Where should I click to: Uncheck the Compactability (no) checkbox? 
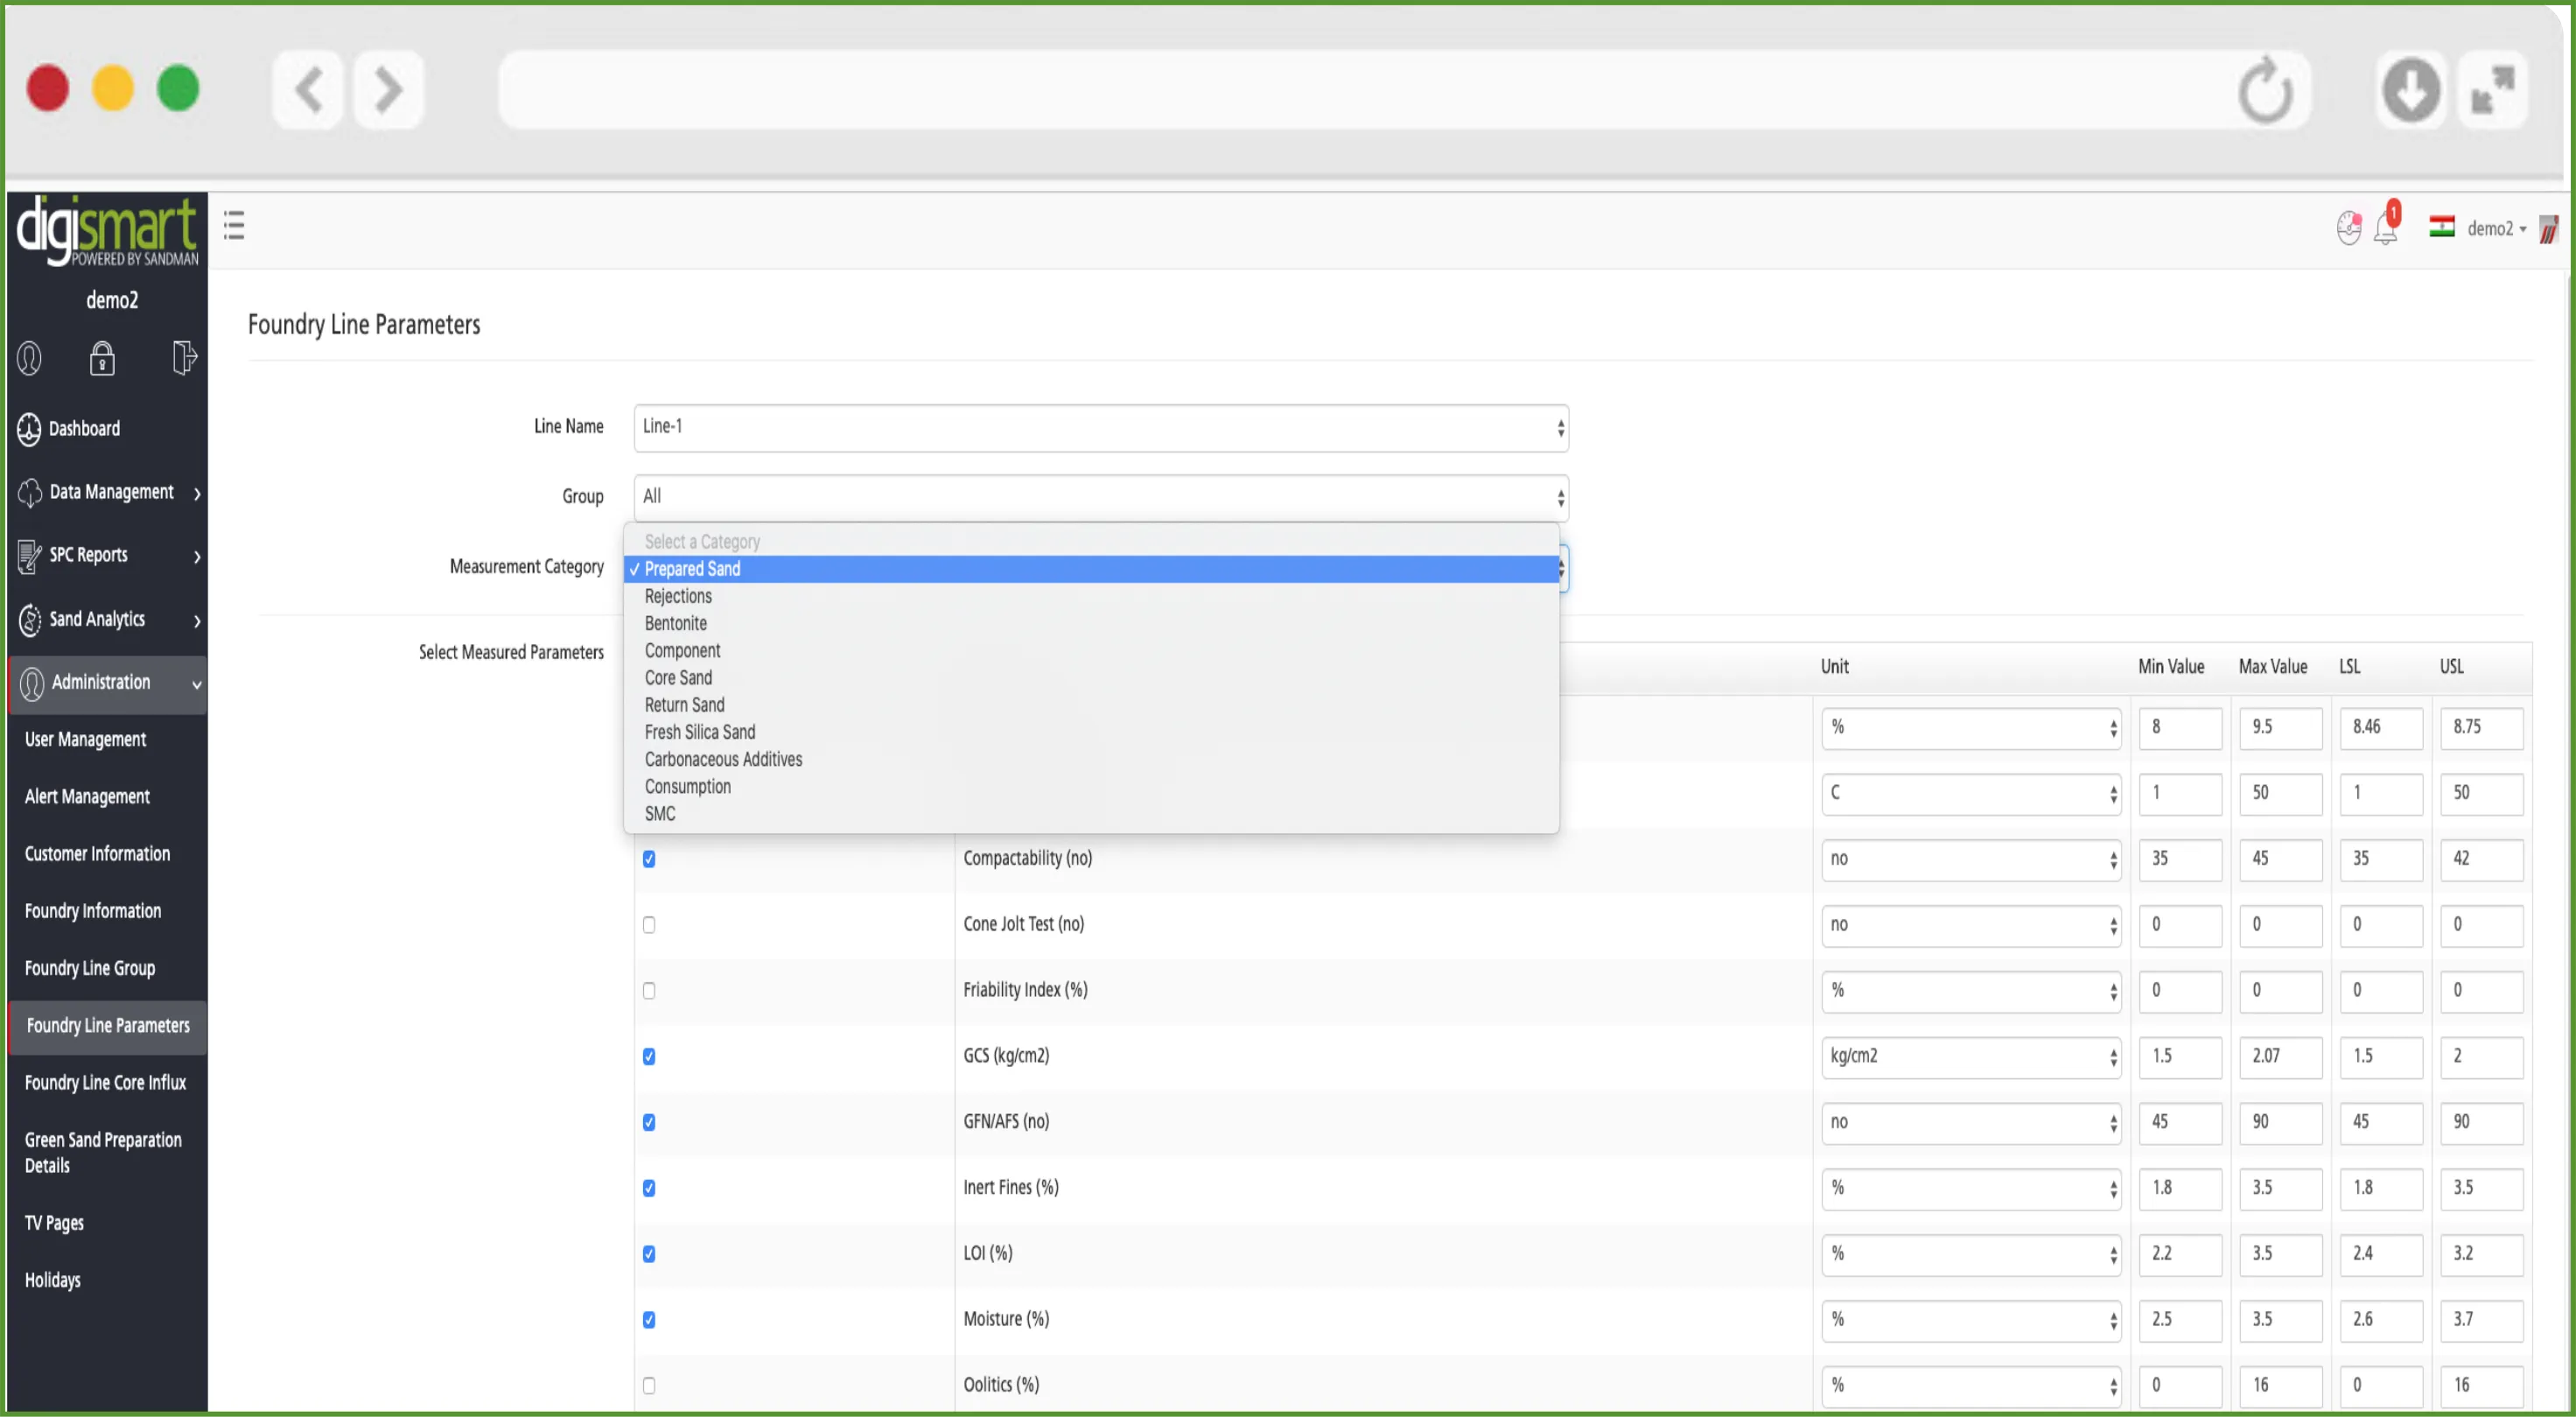[x=649, y=859]
